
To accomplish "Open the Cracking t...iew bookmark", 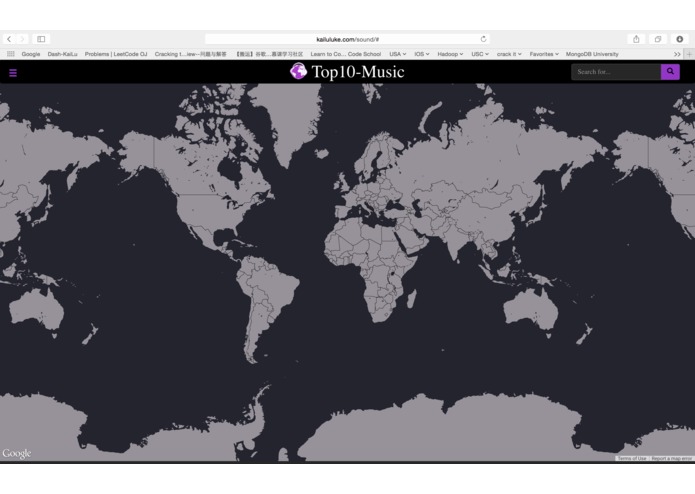I will 190,54.
